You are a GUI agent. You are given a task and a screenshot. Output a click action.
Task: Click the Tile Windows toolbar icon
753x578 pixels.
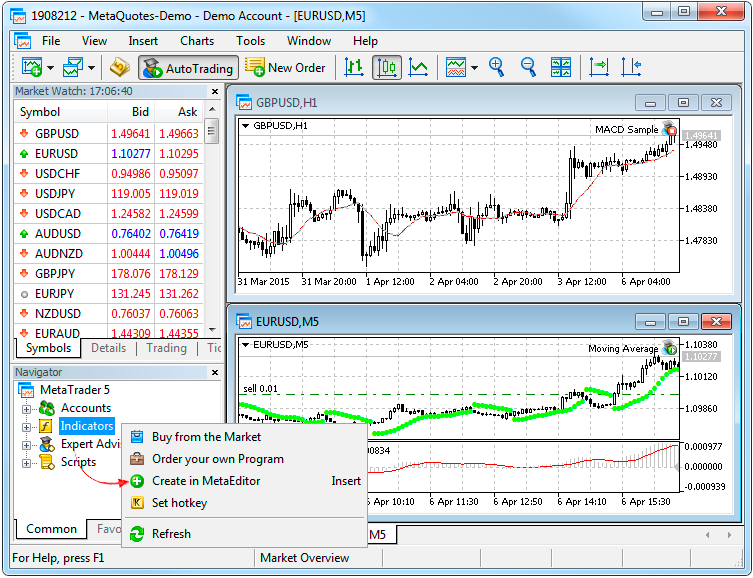coord(561,67)
